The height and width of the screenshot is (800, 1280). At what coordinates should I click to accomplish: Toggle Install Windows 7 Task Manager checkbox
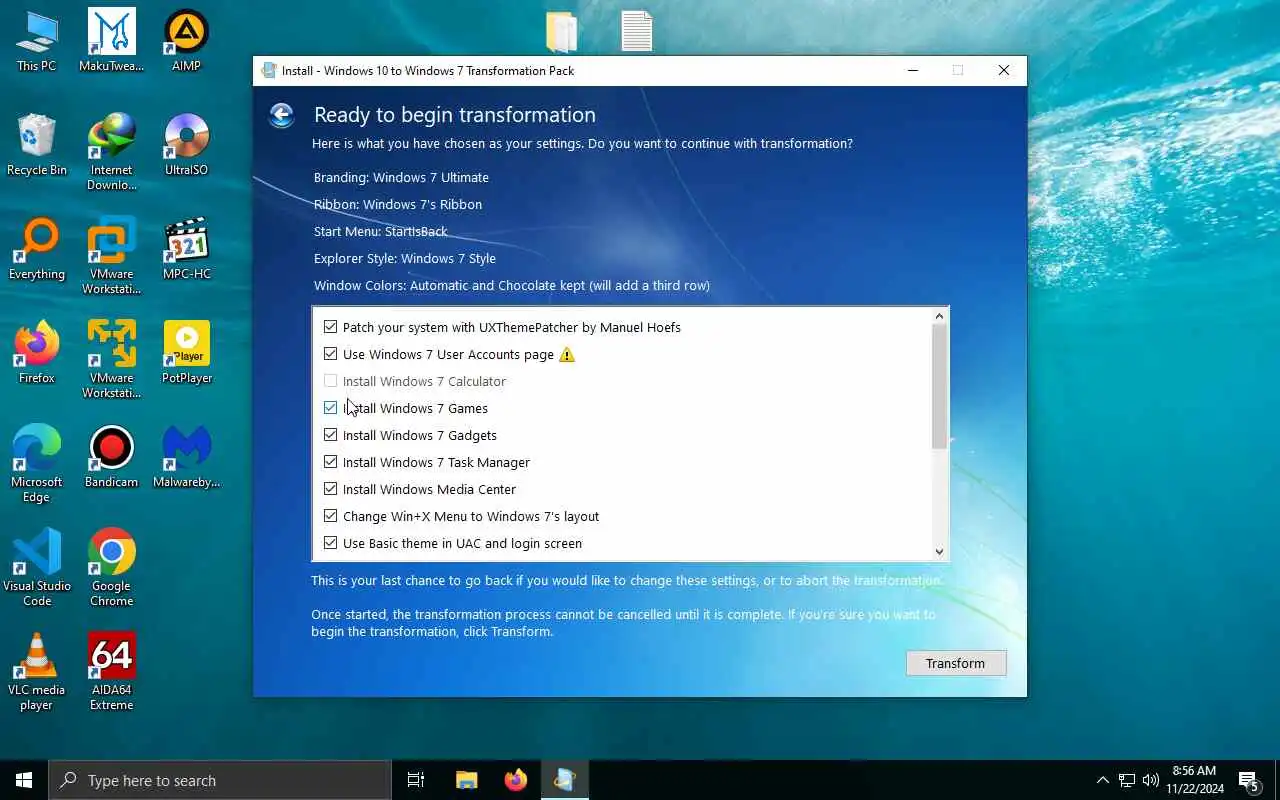(x=331, y=462)
